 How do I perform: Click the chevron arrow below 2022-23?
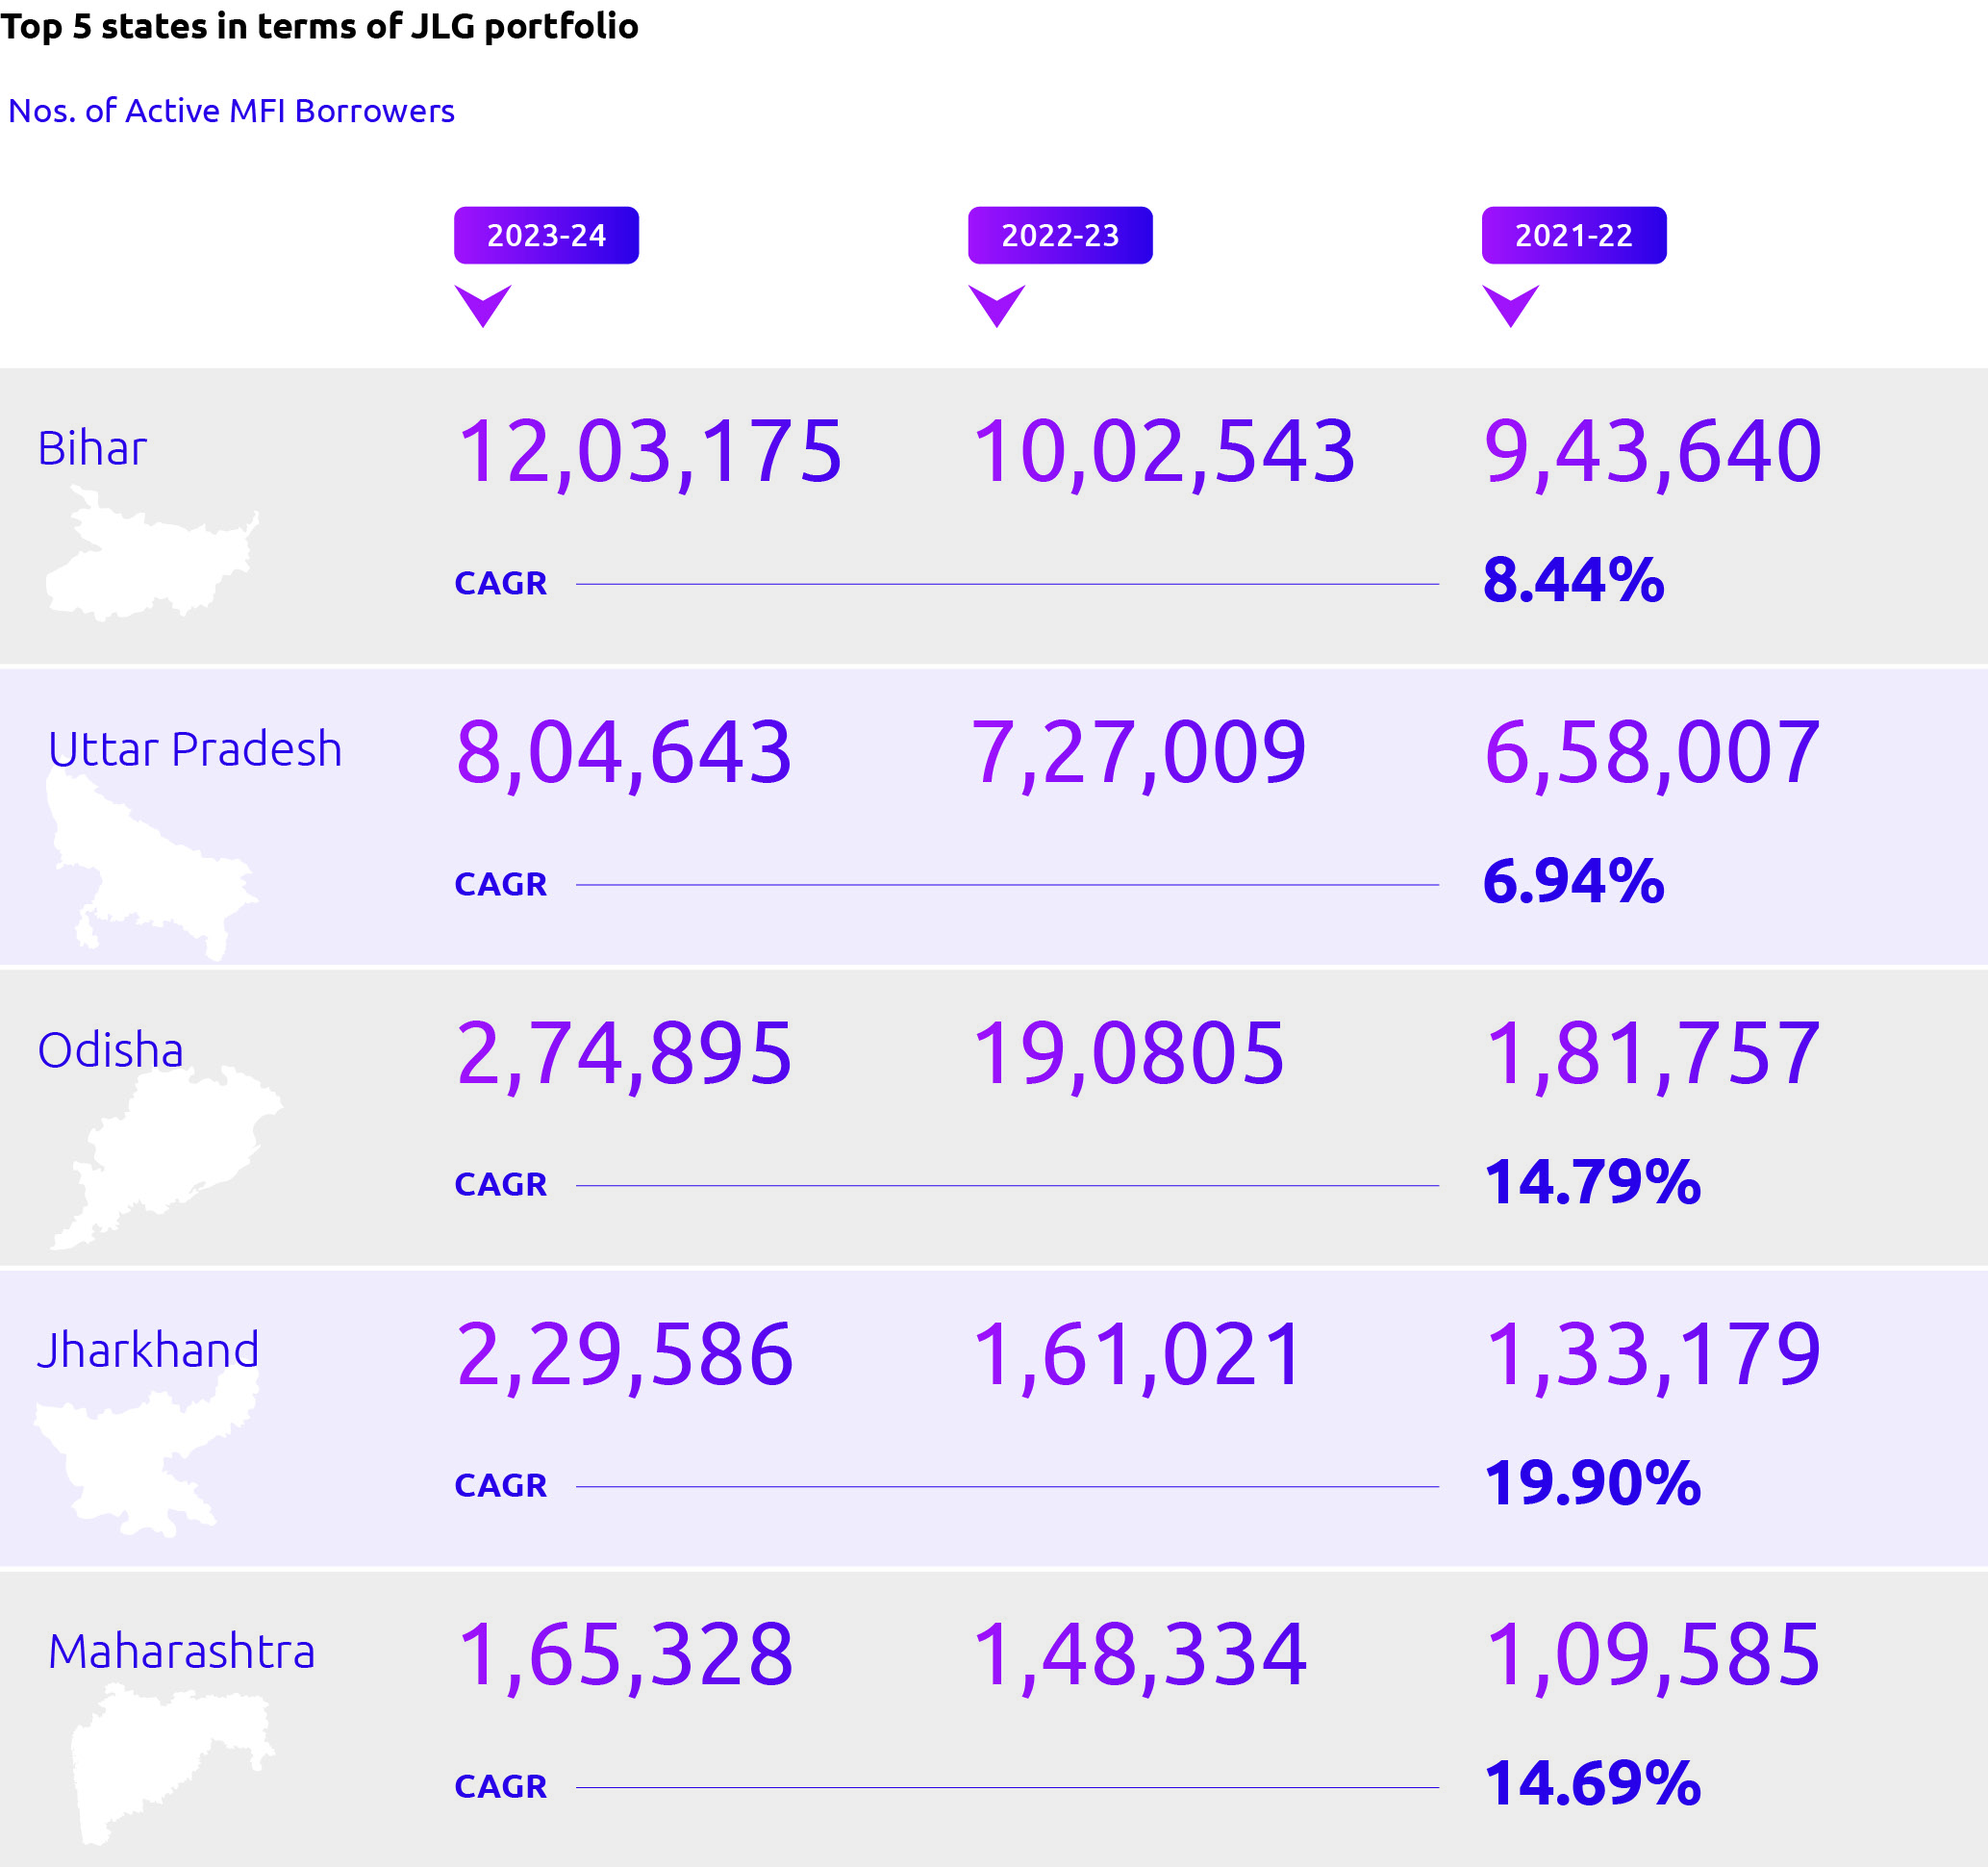point(997,304)
